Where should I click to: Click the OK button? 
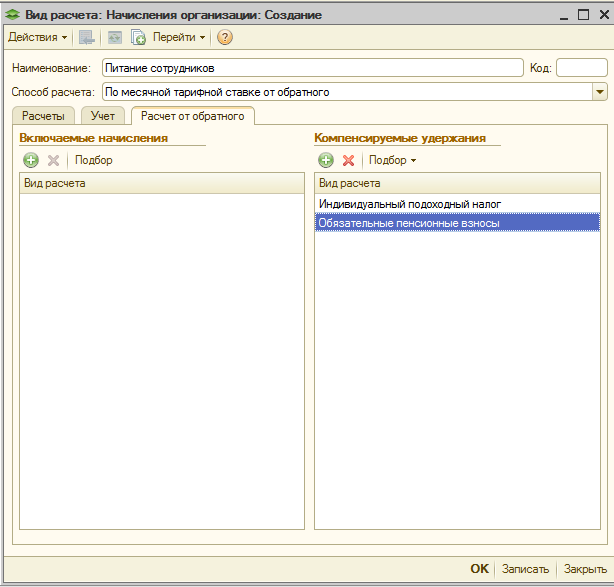click(479, 569)
